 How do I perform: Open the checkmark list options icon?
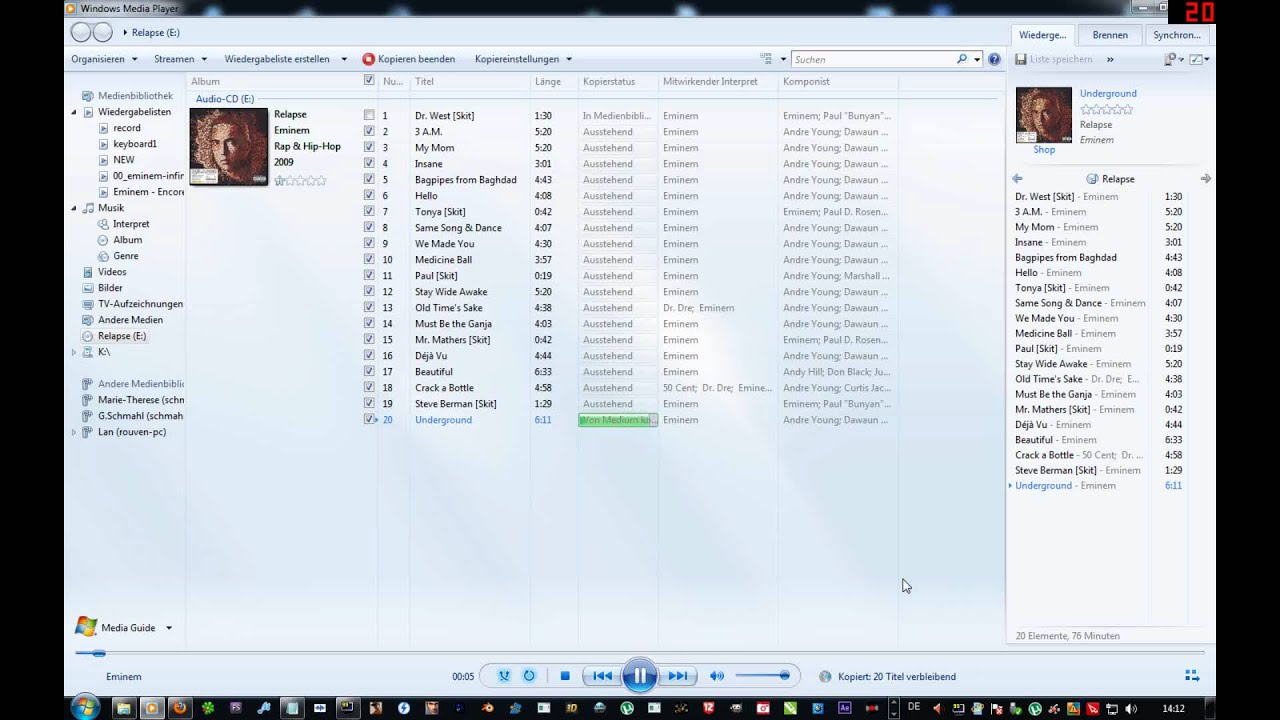pos(1200,59)
